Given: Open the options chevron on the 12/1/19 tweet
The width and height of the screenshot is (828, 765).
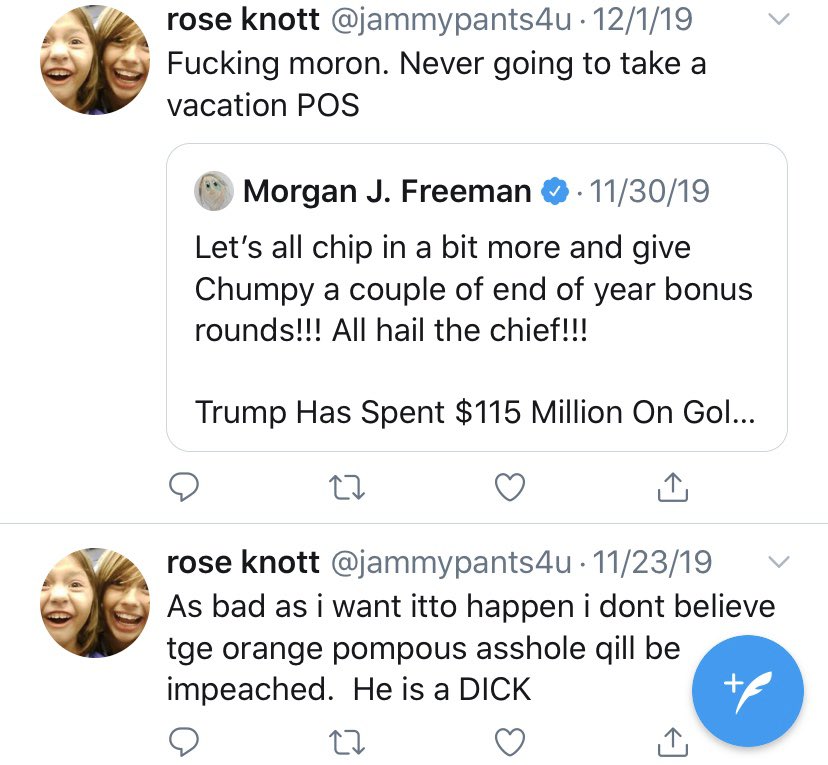Looking at the screenshot, I should 778,20.
